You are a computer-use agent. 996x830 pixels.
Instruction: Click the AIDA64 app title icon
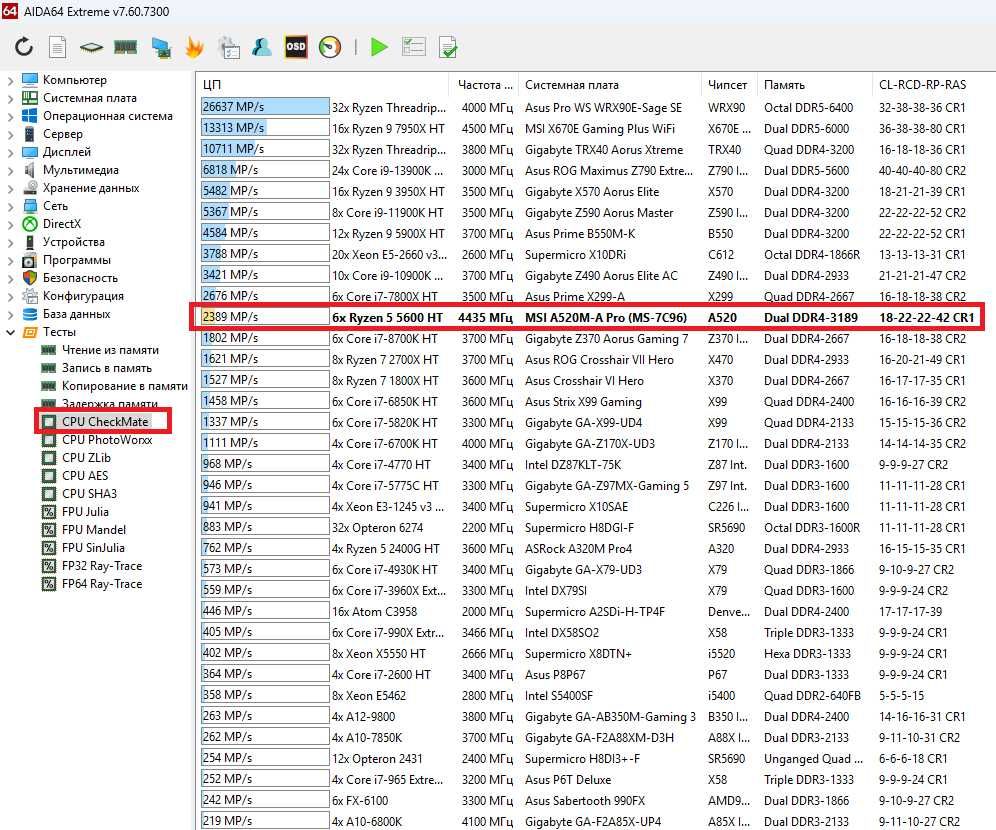pos(10,11)
